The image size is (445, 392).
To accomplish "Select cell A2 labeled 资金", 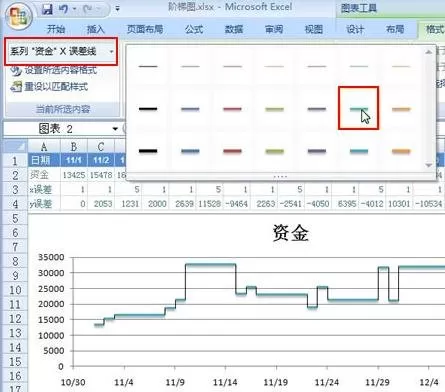I will 44,175.
